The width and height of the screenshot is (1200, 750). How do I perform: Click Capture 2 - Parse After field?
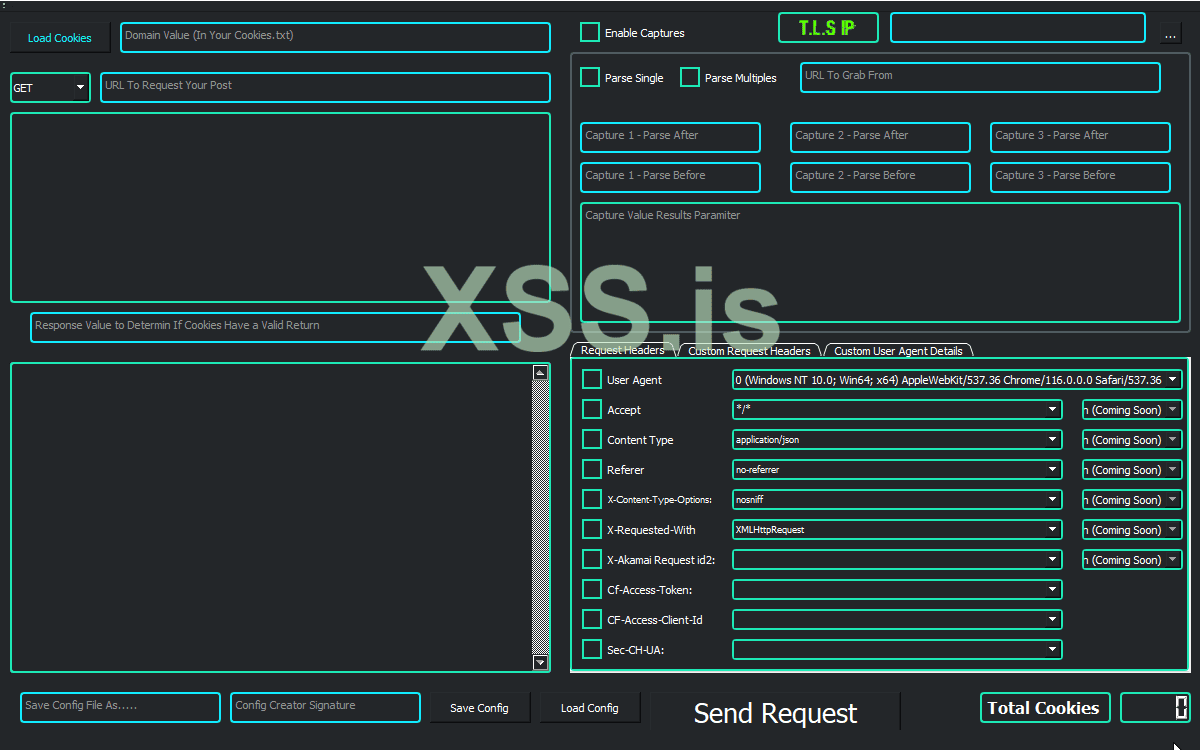click(880, 137)
